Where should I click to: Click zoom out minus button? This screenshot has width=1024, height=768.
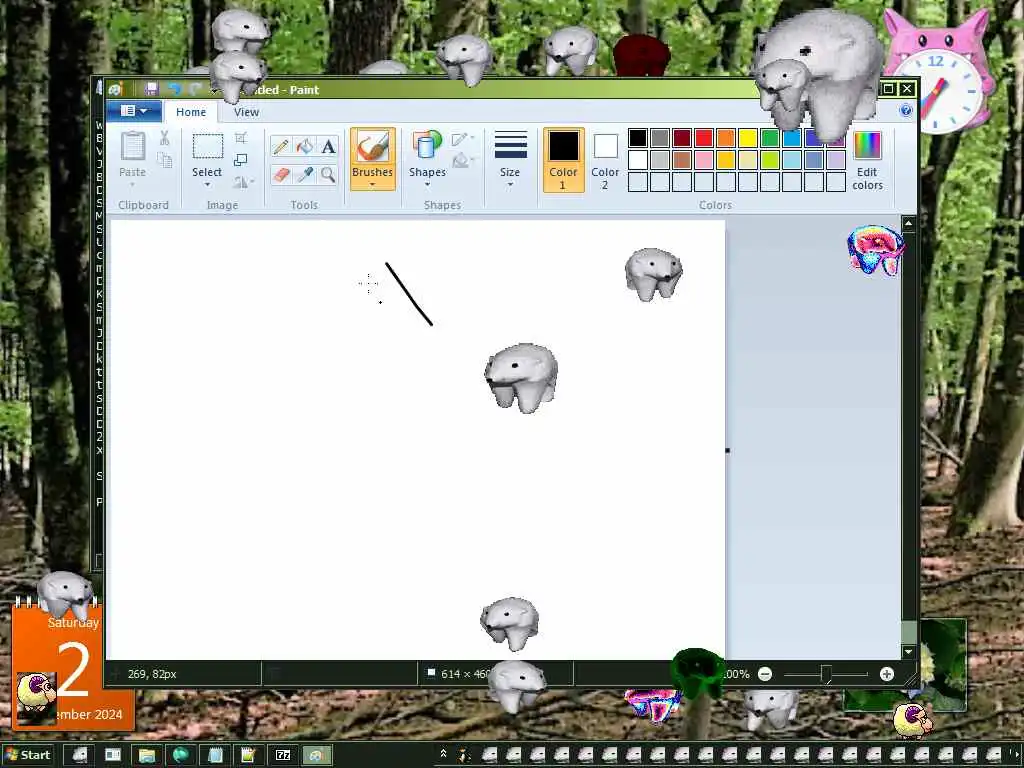765,674
